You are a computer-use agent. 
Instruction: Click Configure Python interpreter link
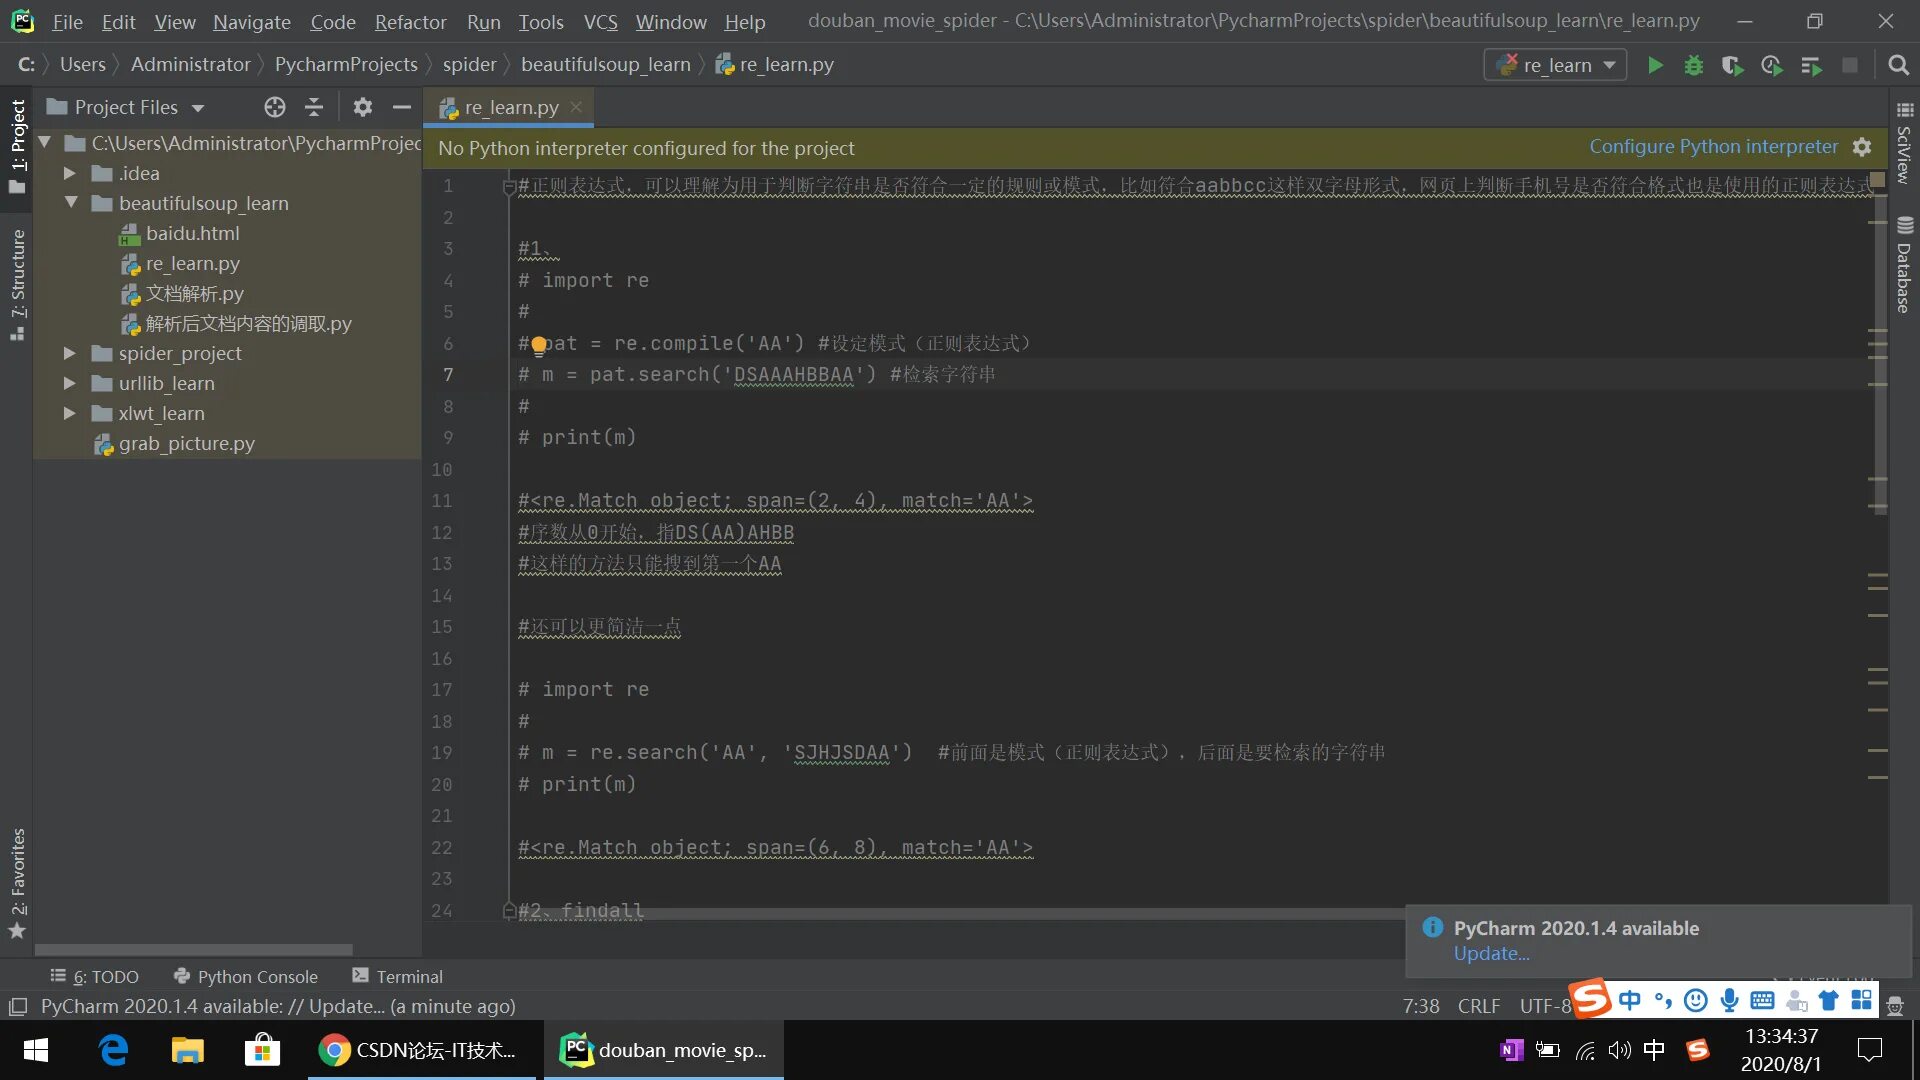(1713, 147)
